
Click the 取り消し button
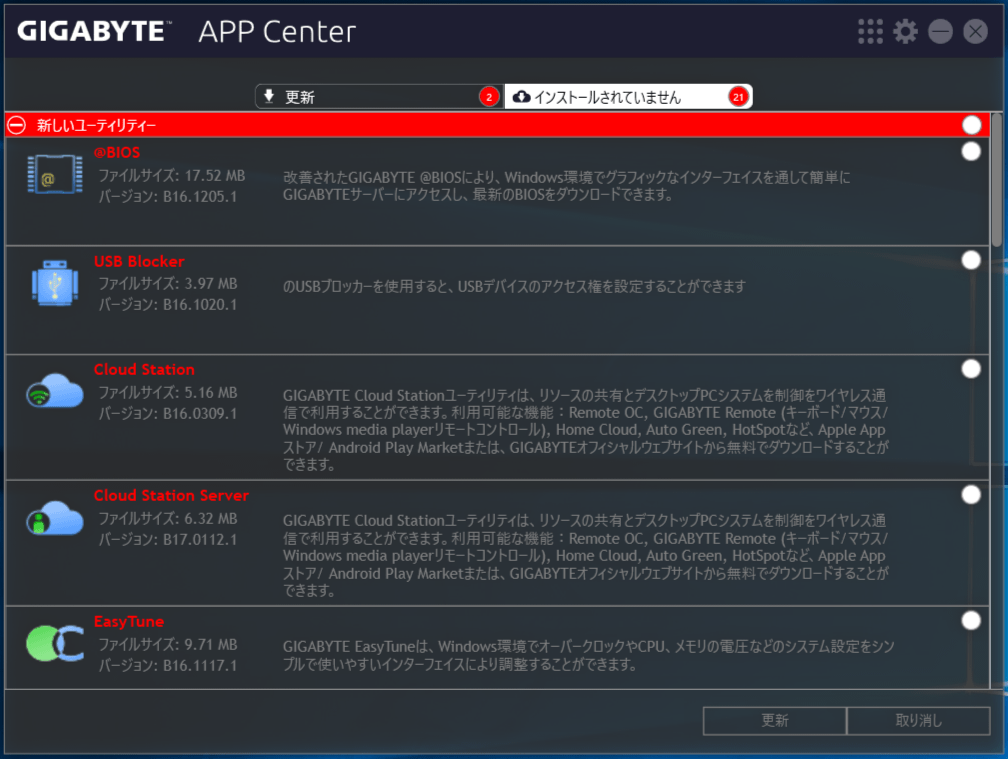[919, 720]
